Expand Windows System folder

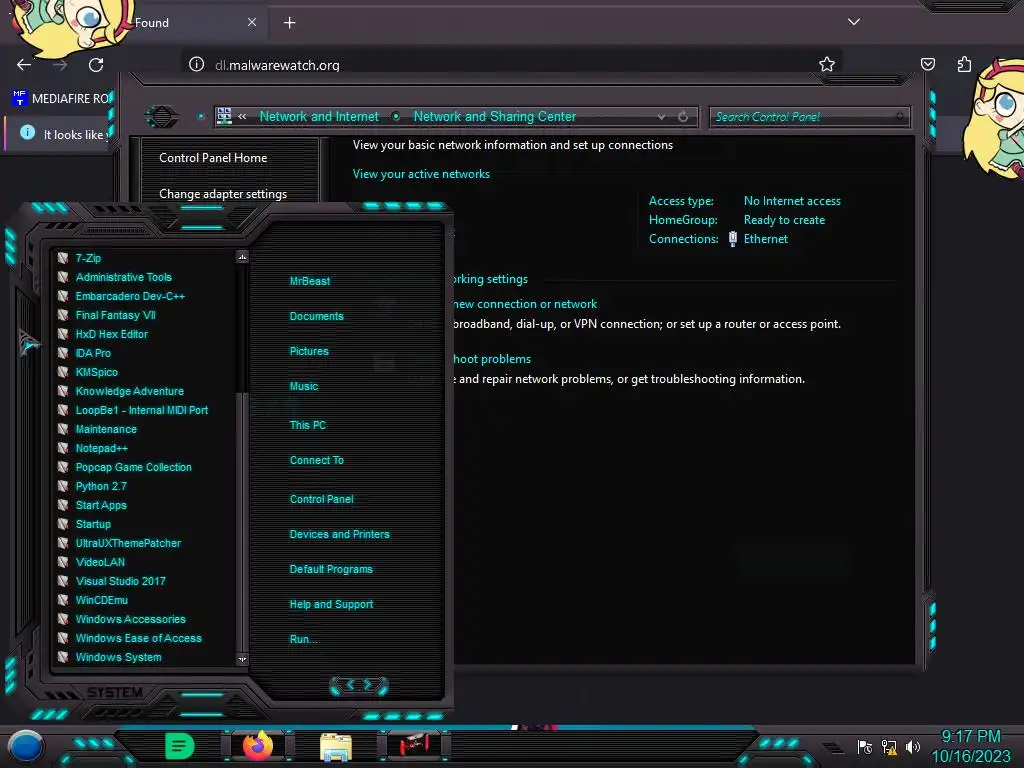[118, 657]
